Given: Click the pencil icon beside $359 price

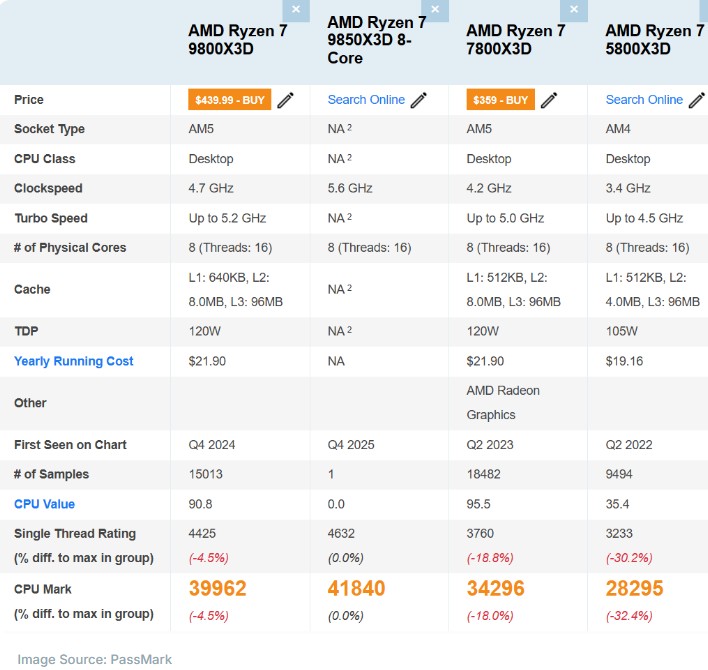Looking at the screenshot, I should 549,100.
